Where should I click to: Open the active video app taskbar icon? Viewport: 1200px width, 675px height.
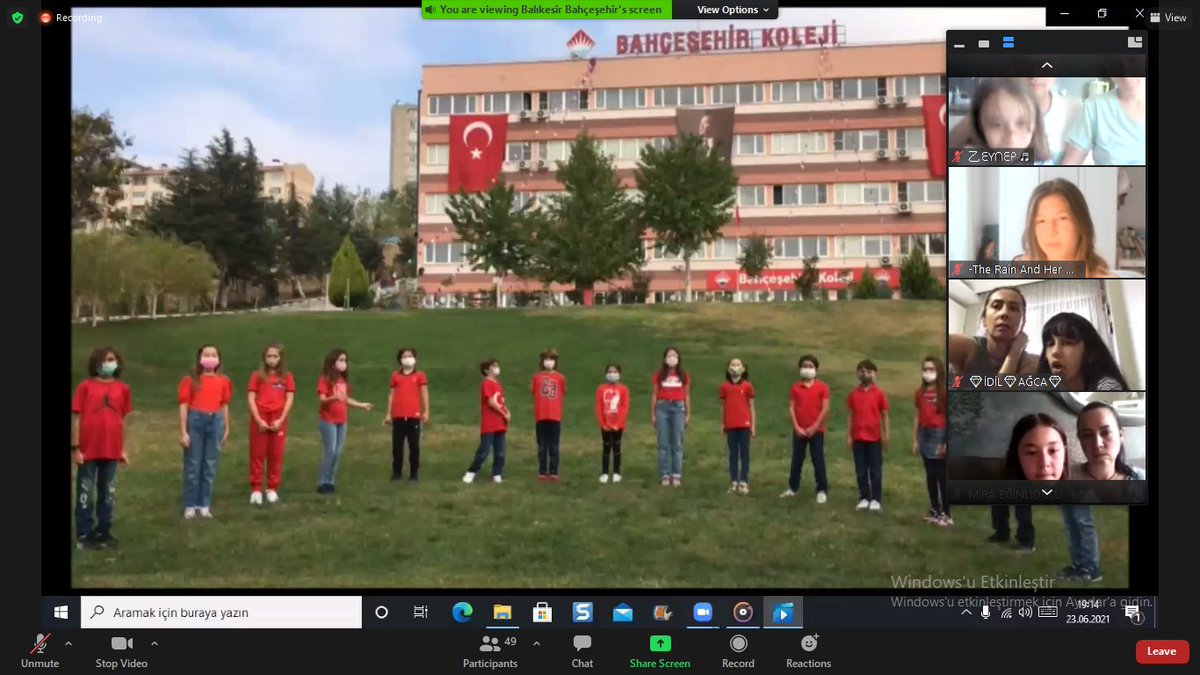pos(782,612)
